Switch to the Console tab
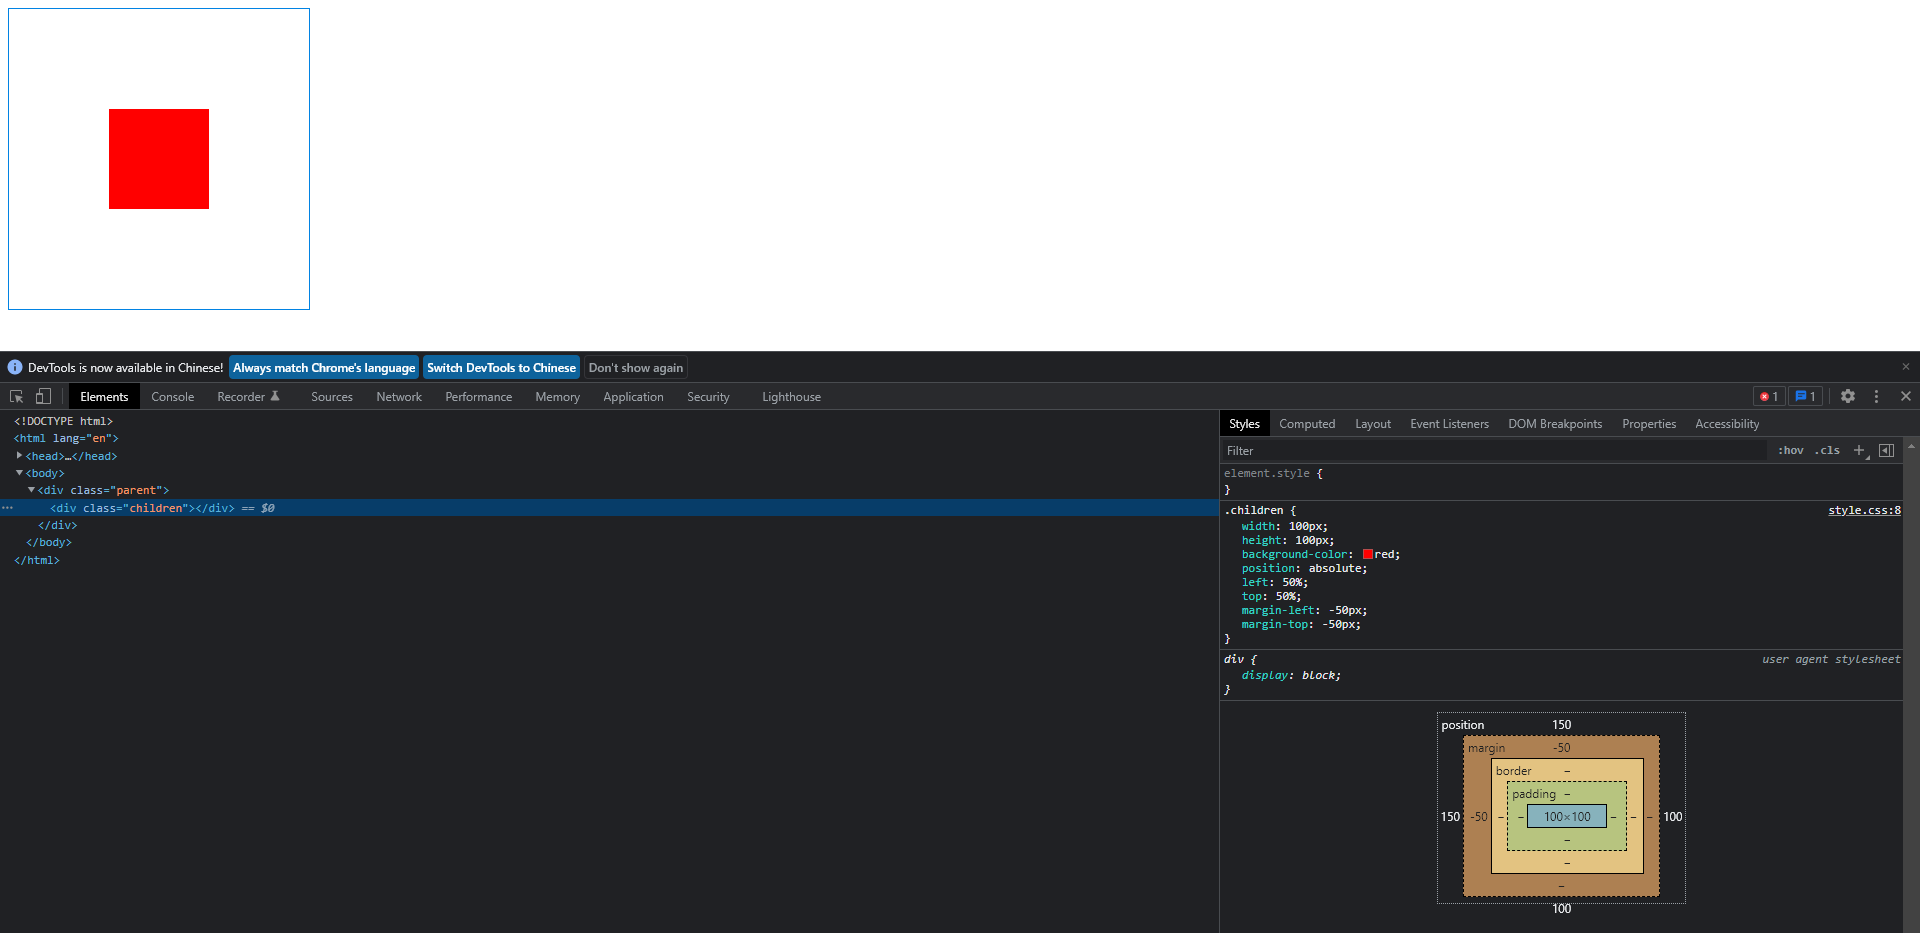The height and width of the screenshot is (933, 1920). click(x=173, y=397)
